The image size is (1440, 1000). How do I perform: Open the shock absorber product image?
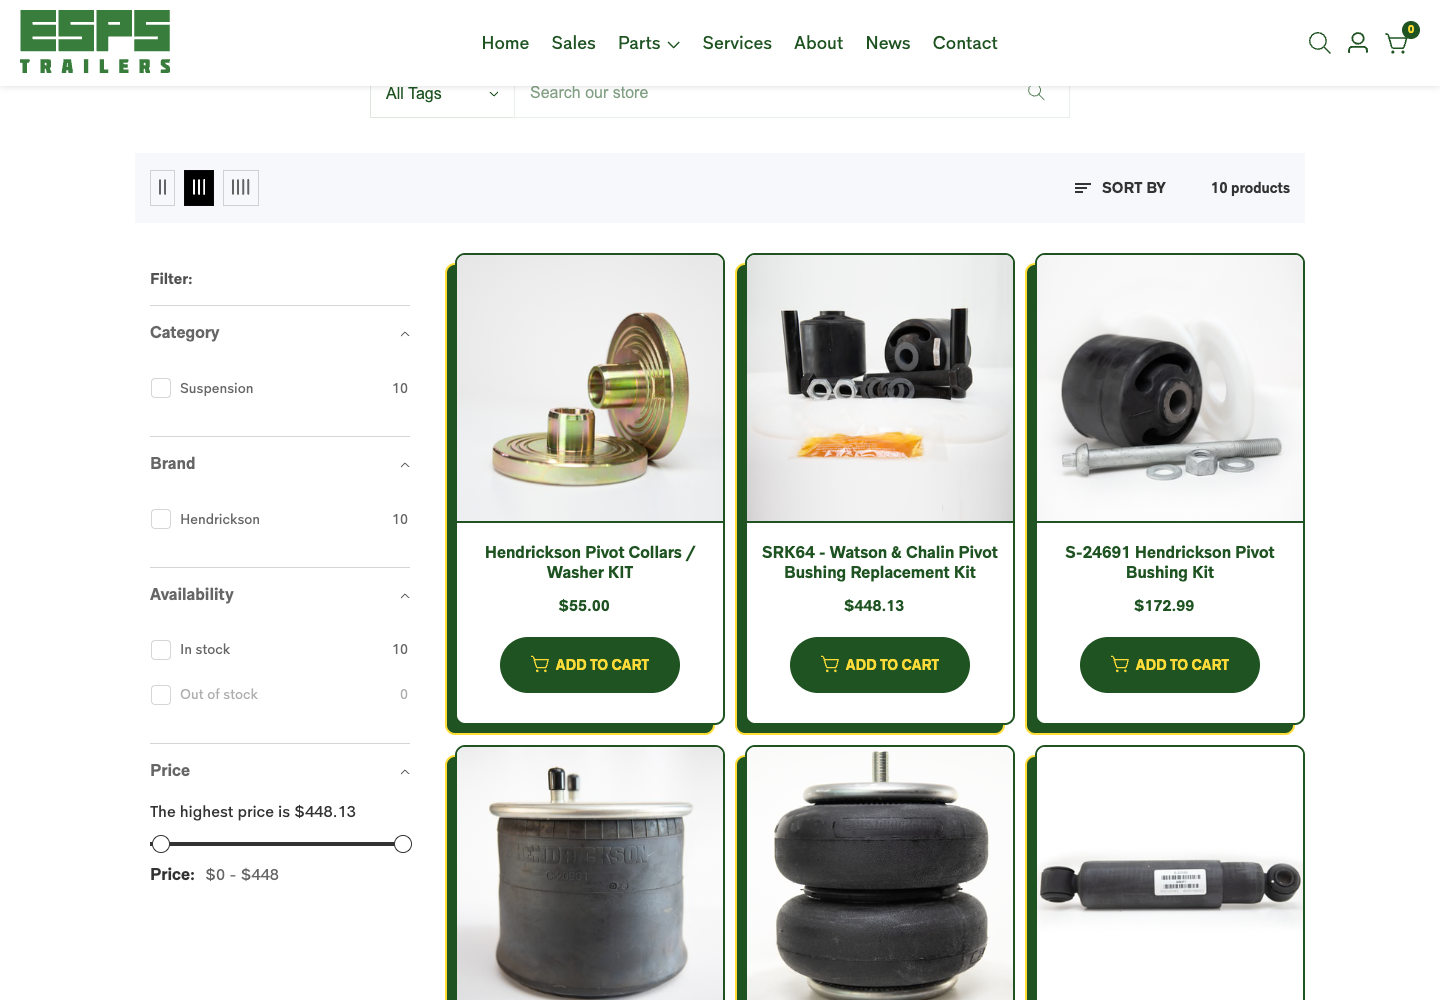[1170, 874]
